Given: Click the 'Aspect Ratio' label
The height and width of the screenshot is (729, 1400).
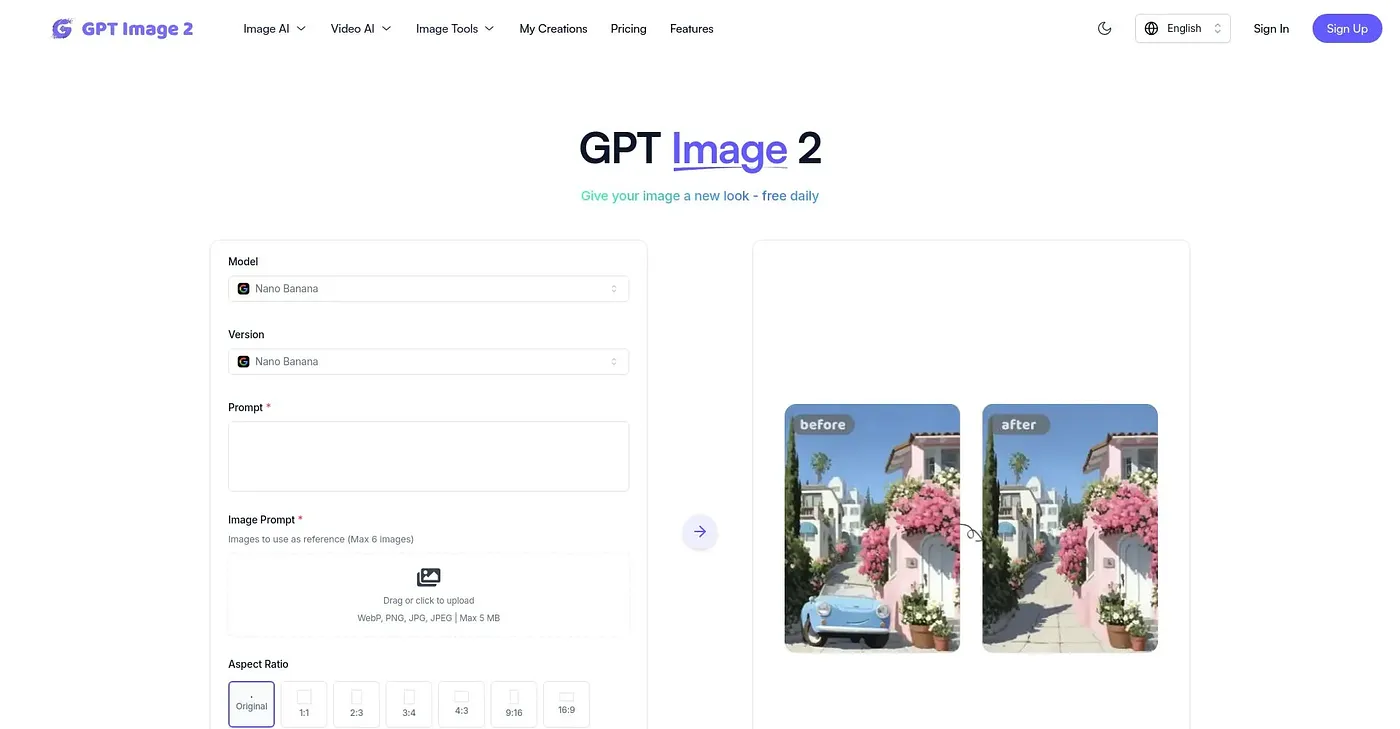Looking at the screenshot, I should (x=258, y=664).
